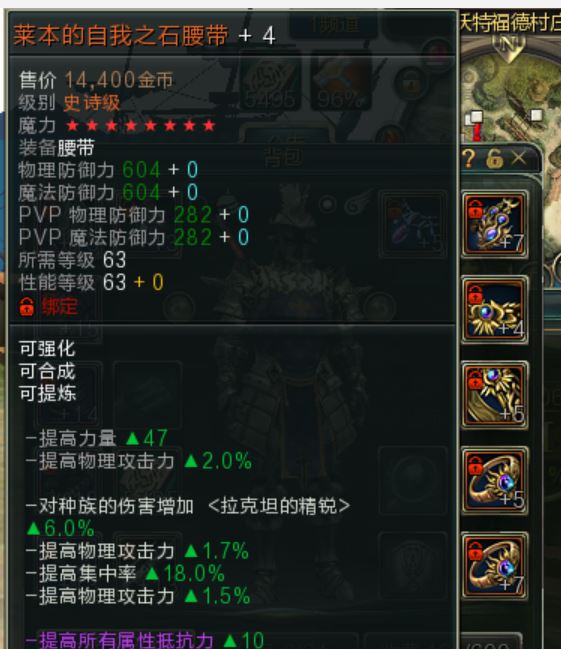Click the item title 莱本的自我之石腰带 +4

[144, 35]
